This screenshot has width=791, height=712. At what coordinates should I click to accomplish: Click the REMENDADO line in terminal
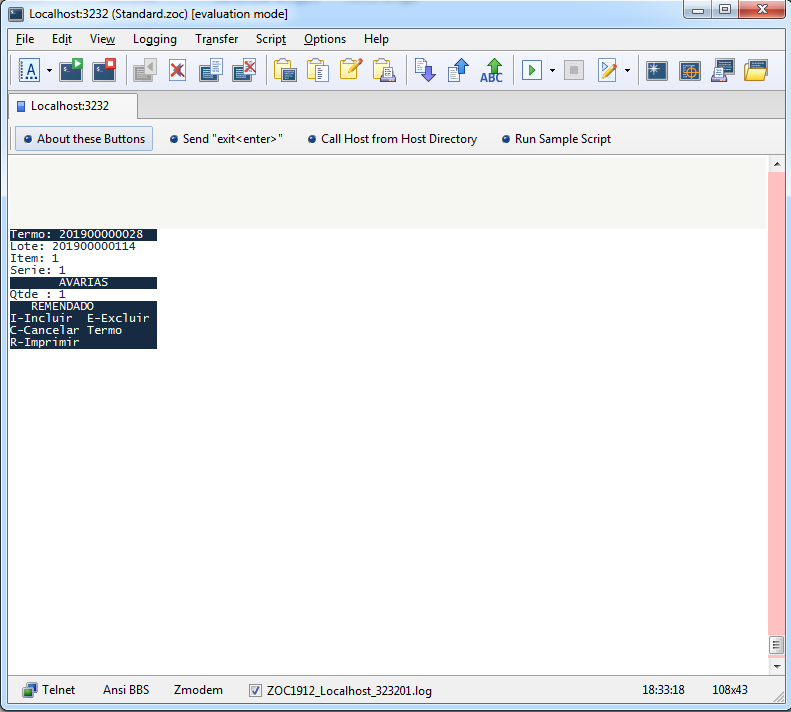coord(63,306)
